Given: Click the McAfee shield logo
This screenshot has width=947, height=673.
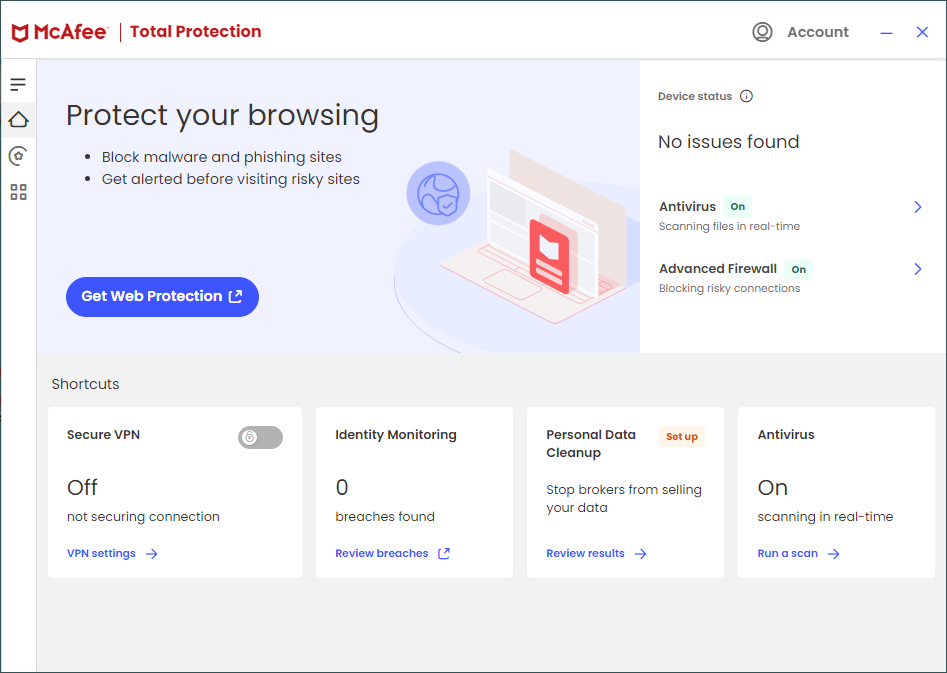Looking at the screenshot, I should point(20,32).
